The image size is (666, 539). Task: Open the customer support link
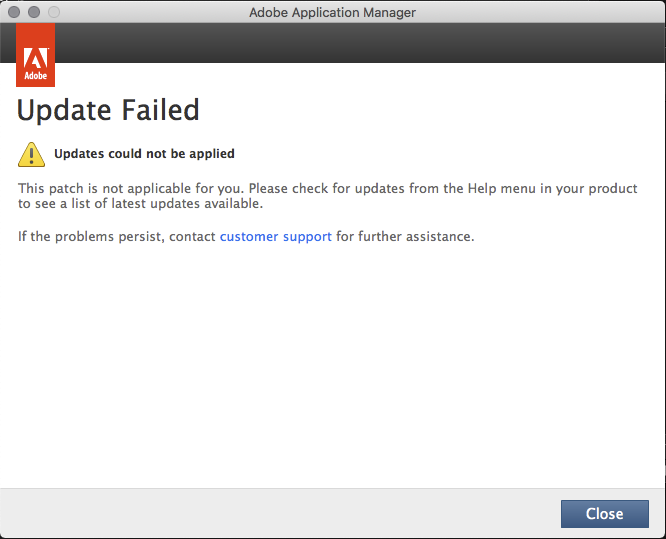point(275,237)
